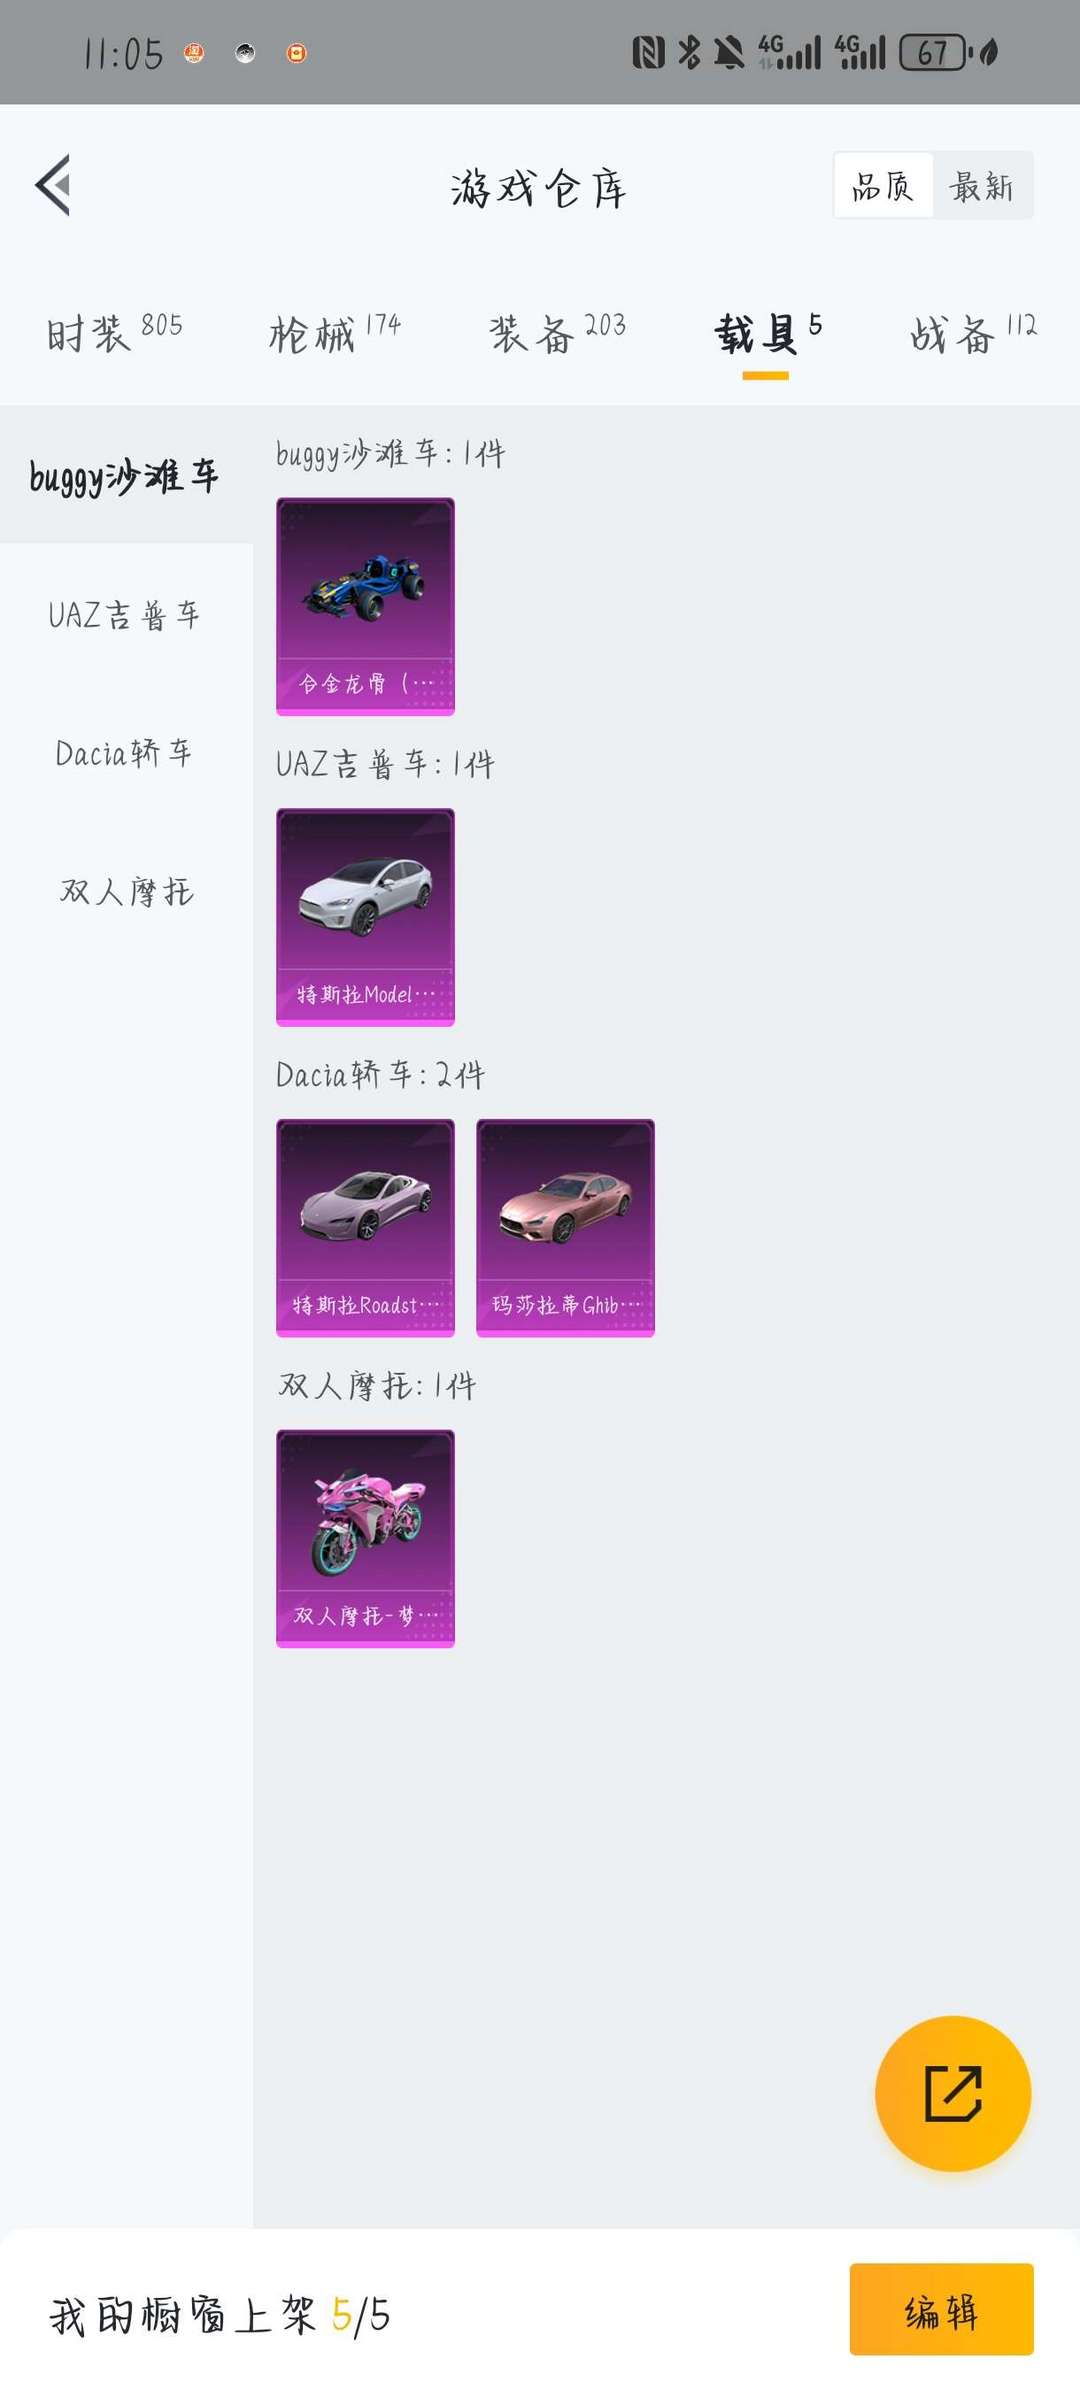Tap the yellow share floating button

coord(953,2093)
